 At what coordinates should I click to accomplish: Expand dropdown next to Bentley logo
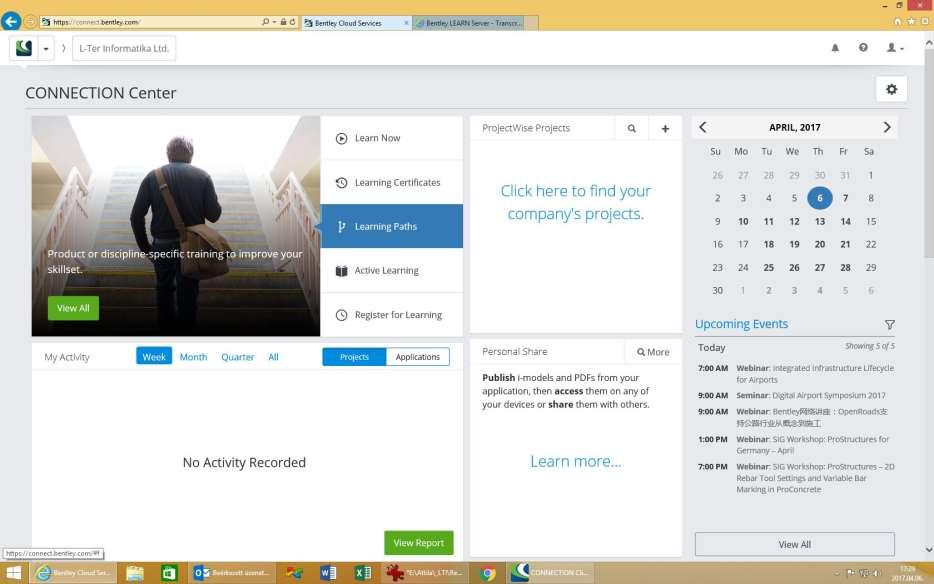point(46,48)
